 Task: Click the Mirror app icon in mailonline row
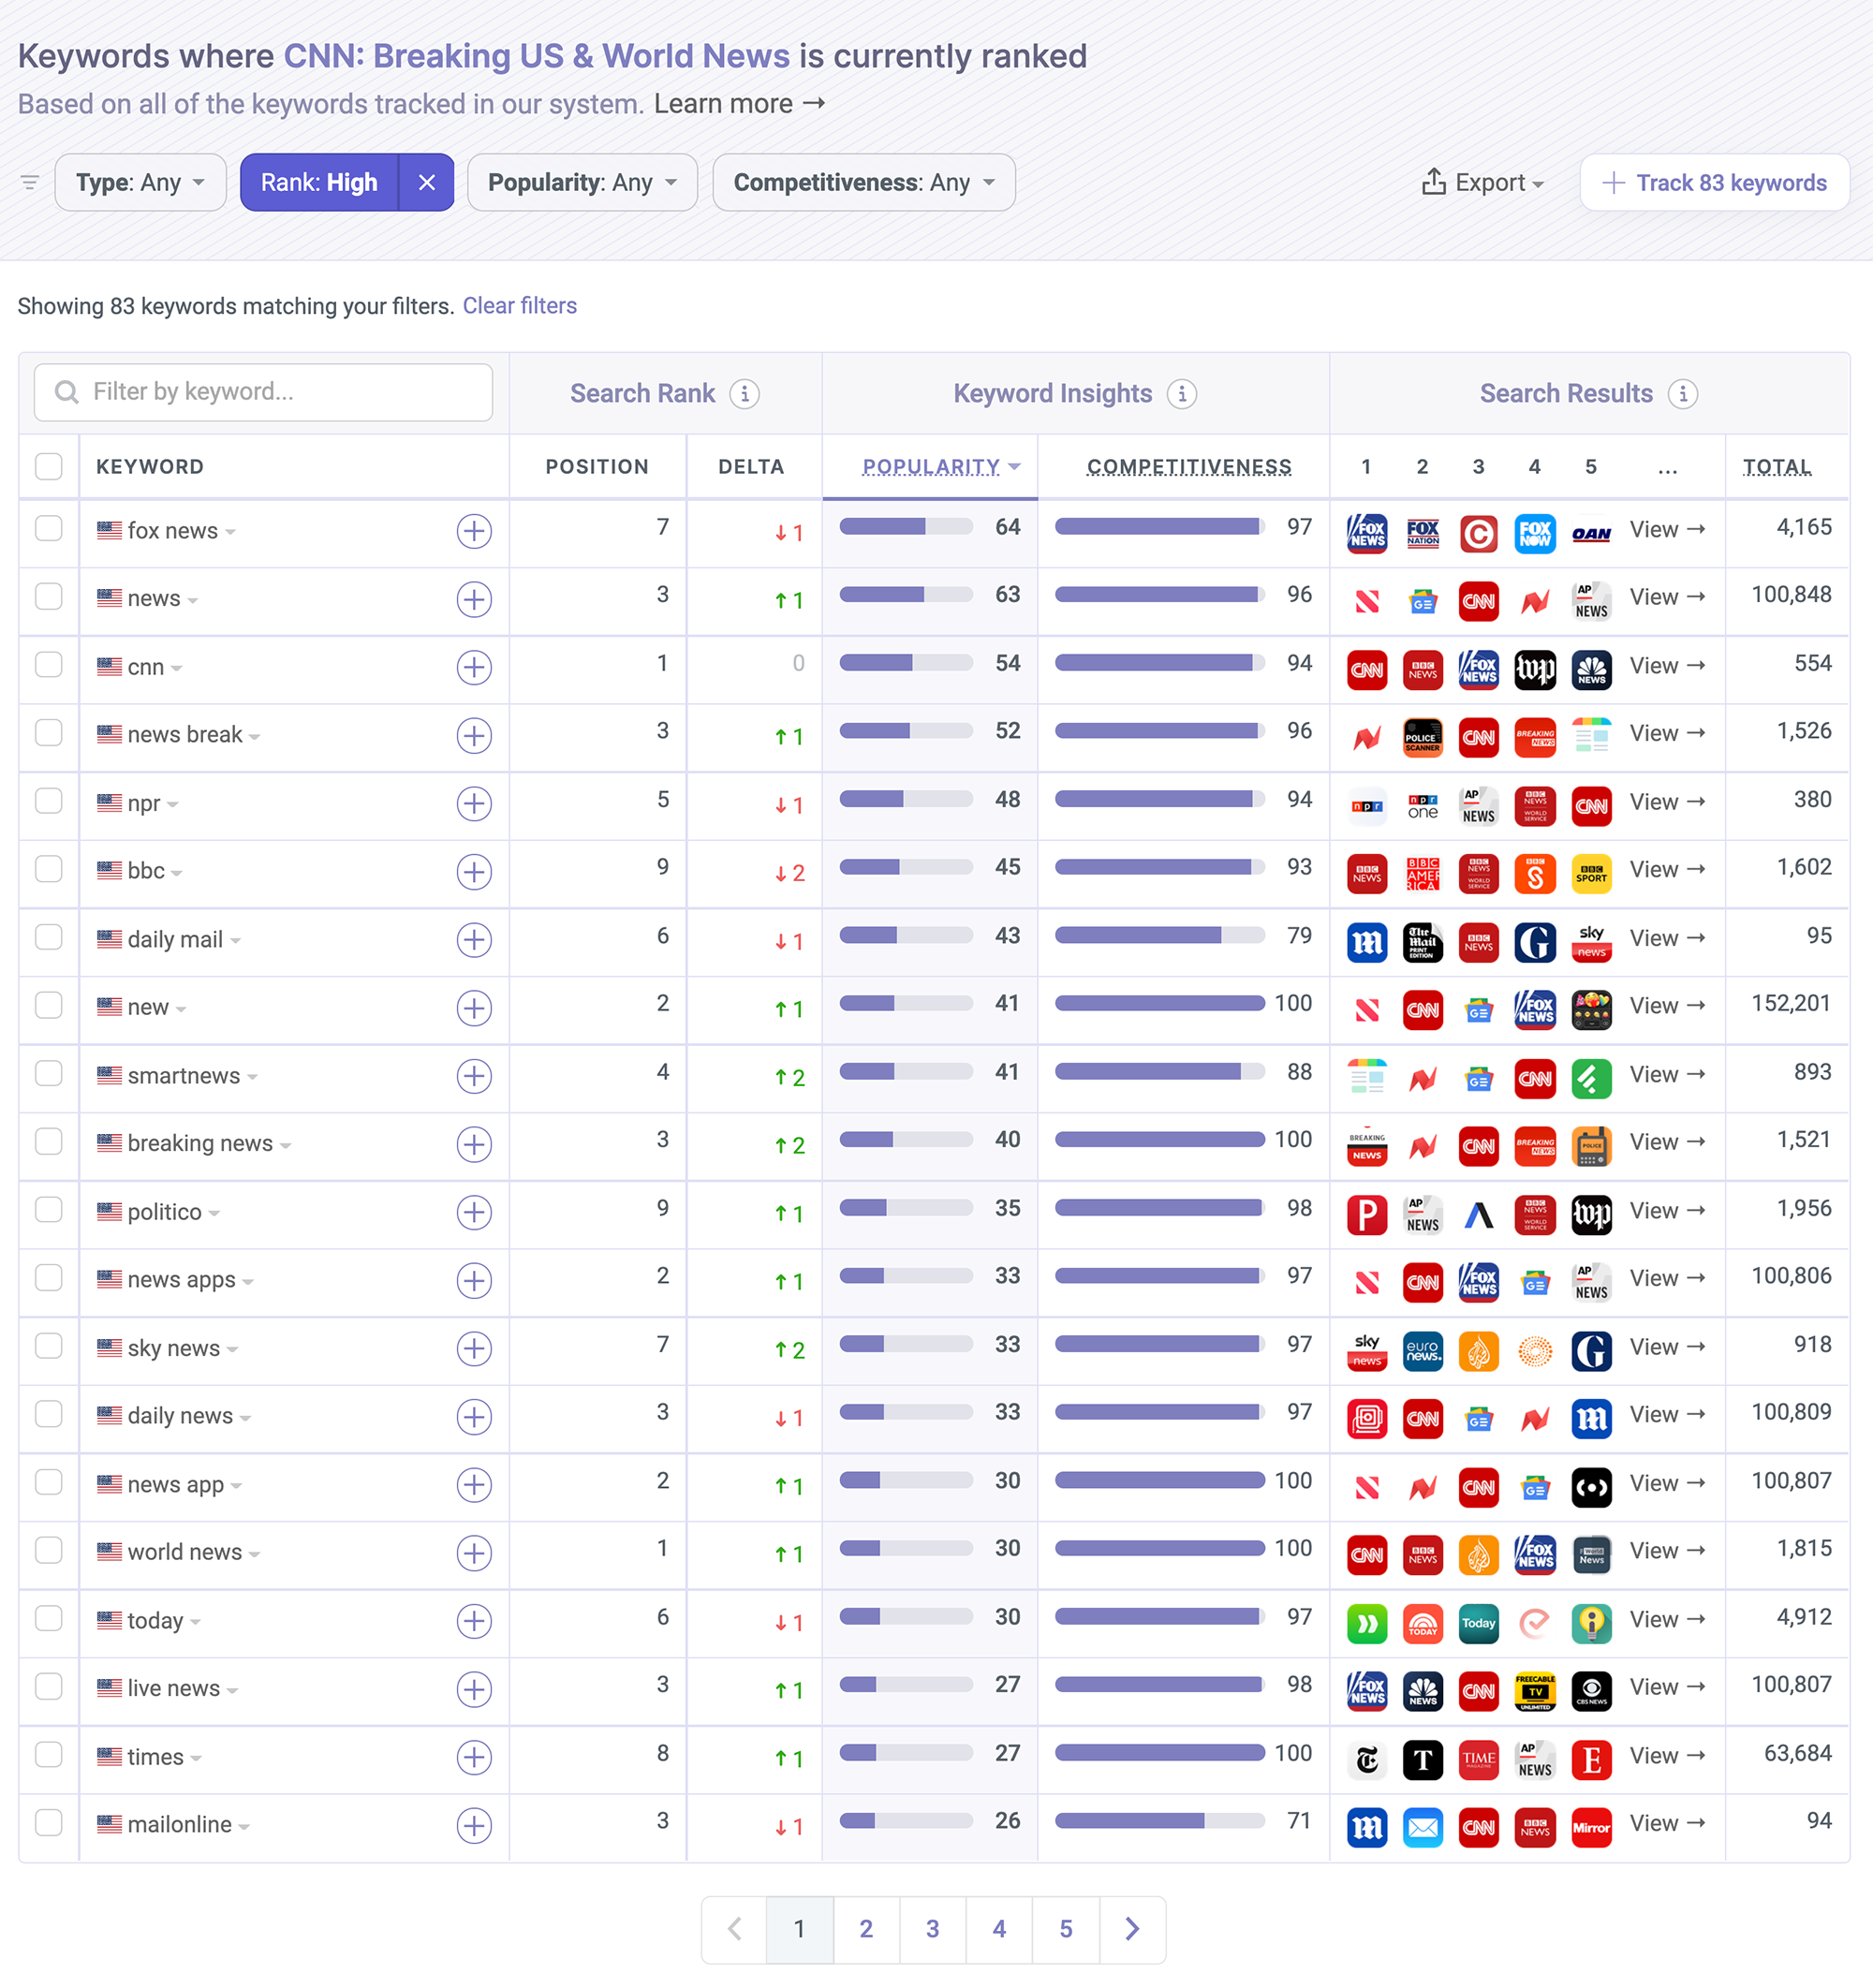click(1591, 1827)
